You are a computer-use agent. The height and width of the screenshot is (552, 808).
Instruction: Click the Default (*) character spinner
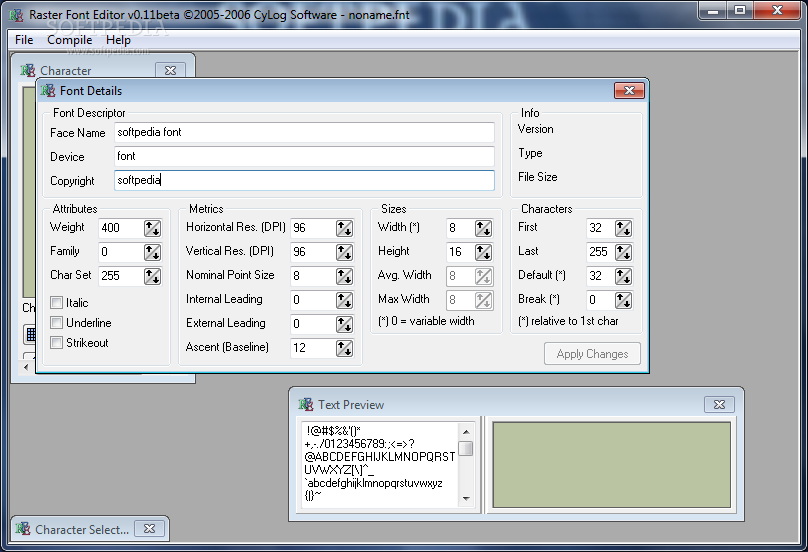pyautogui.click(x=624, y=276)
